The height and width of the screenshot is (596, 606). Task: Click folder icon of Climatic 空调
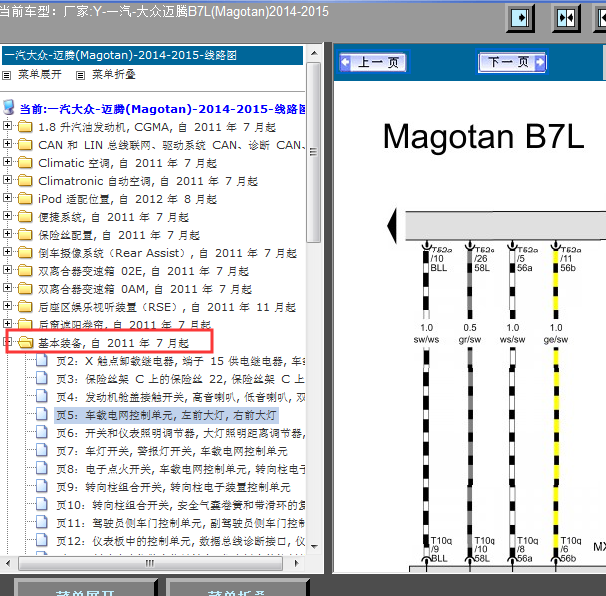click(x=26, y=162)
